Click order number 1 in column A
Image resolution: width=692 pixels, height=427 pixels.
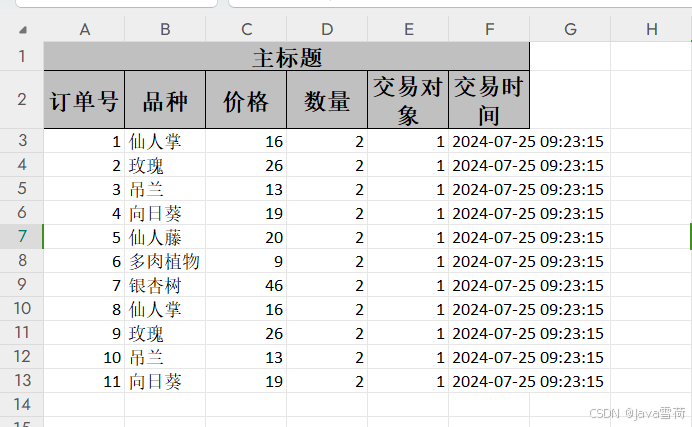[84, 141]
